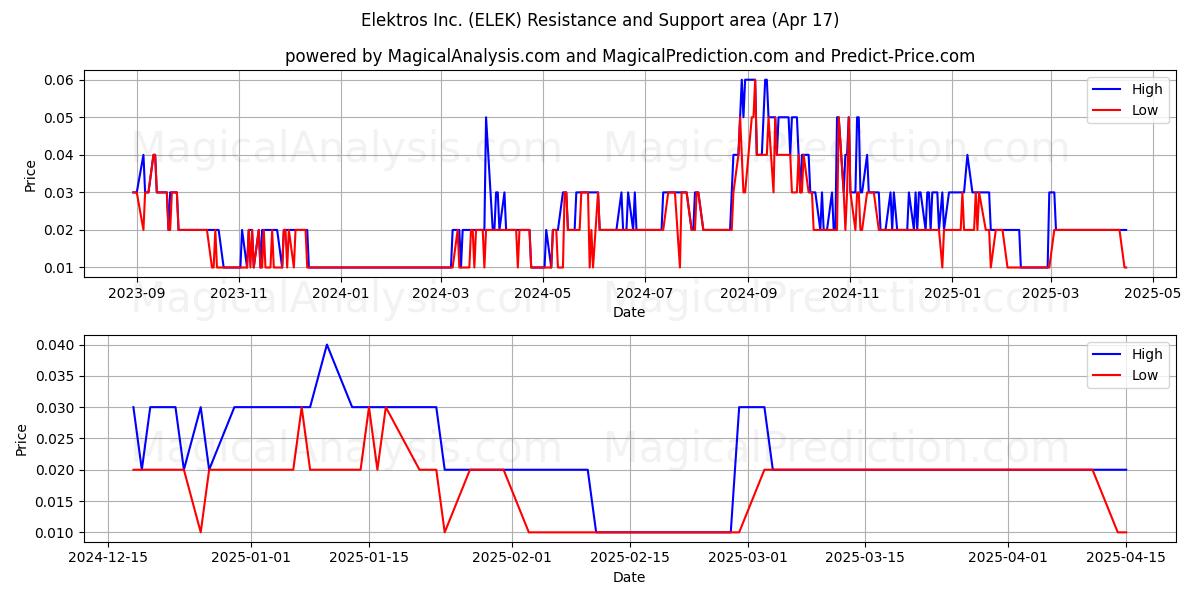The width and height of the screenshot is (1200, 600).
Task: Click the '2024-01' x-axis tick label
Action: click(341, 293)
